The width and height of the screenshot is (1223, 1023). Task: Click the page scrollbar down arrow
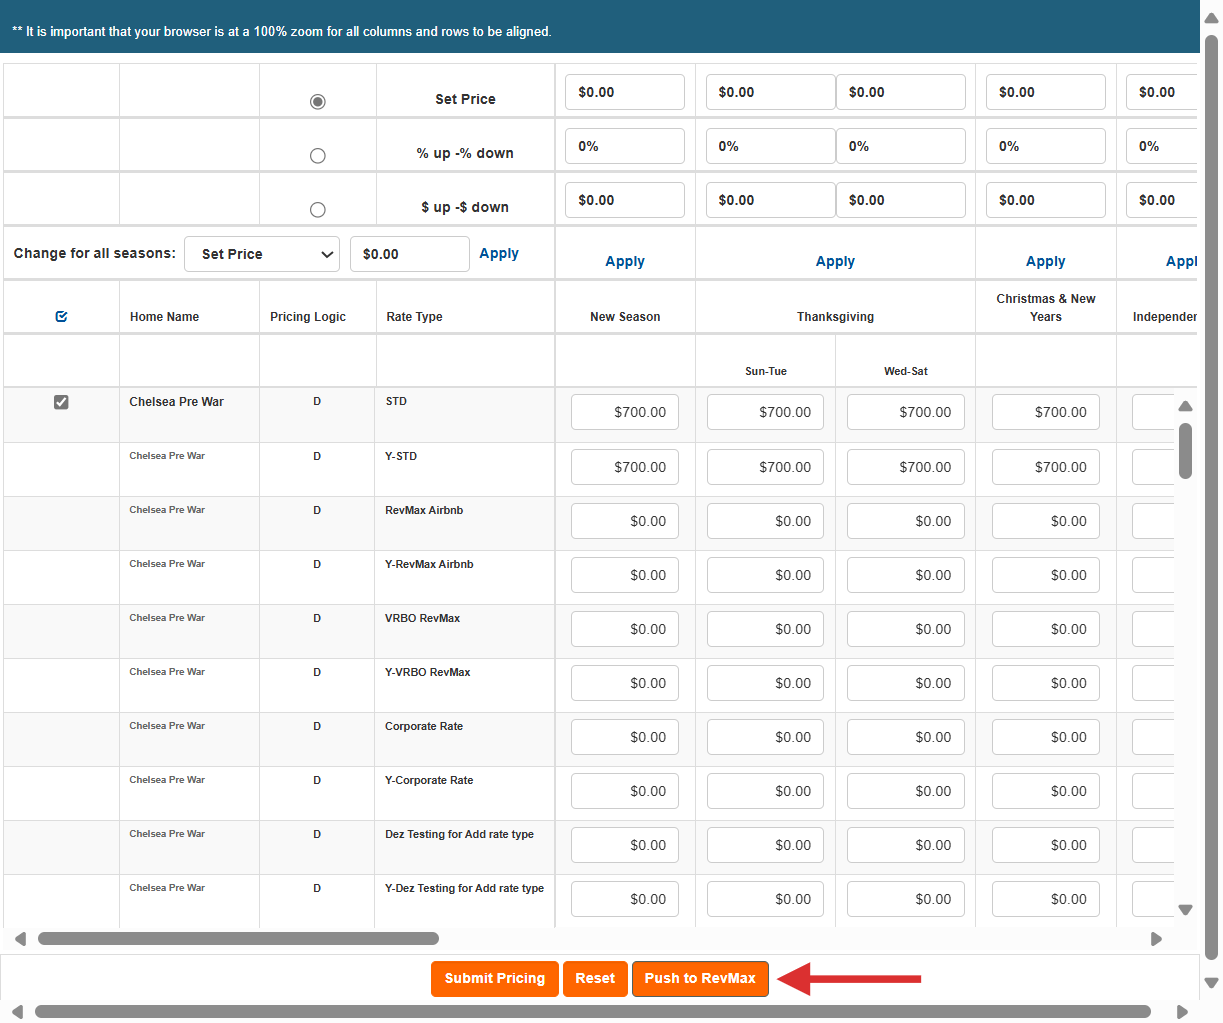tap(1211, 983)
